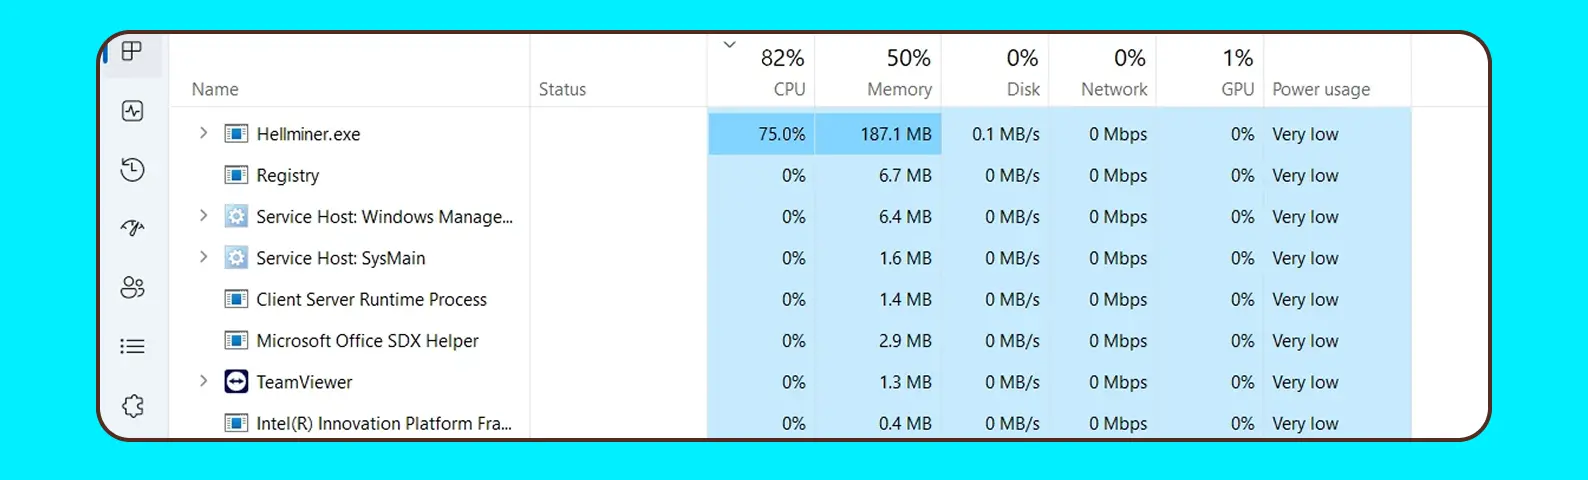Sort by the Name column header
The image size is (1588, 480).
(x=215, y=89)
